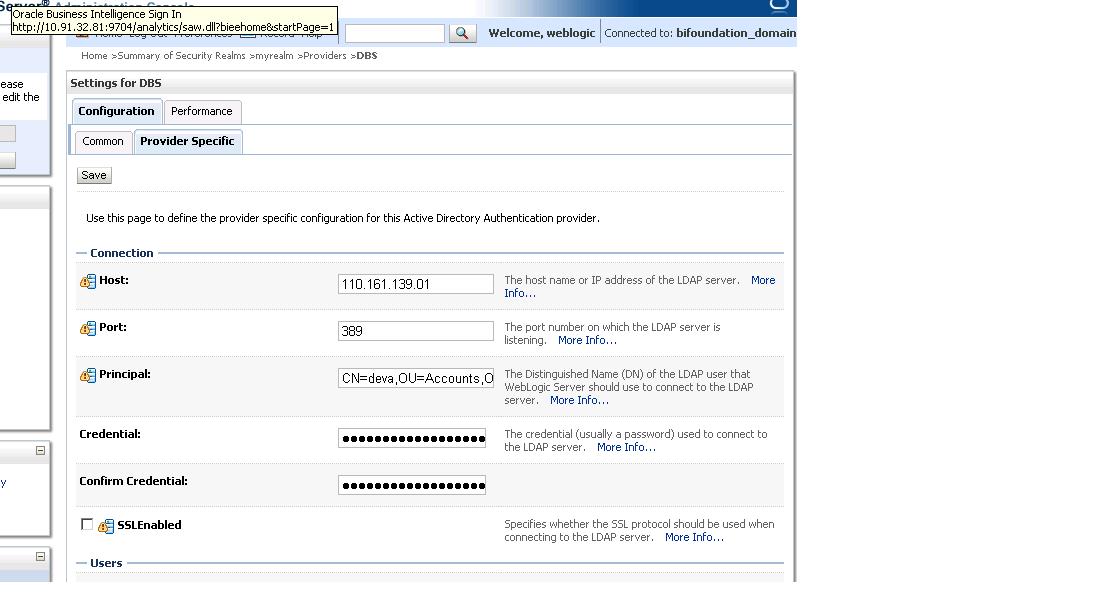Click the DBS breadcrumb text
This screenshot has height=600, width=1100.
point(367,55)
